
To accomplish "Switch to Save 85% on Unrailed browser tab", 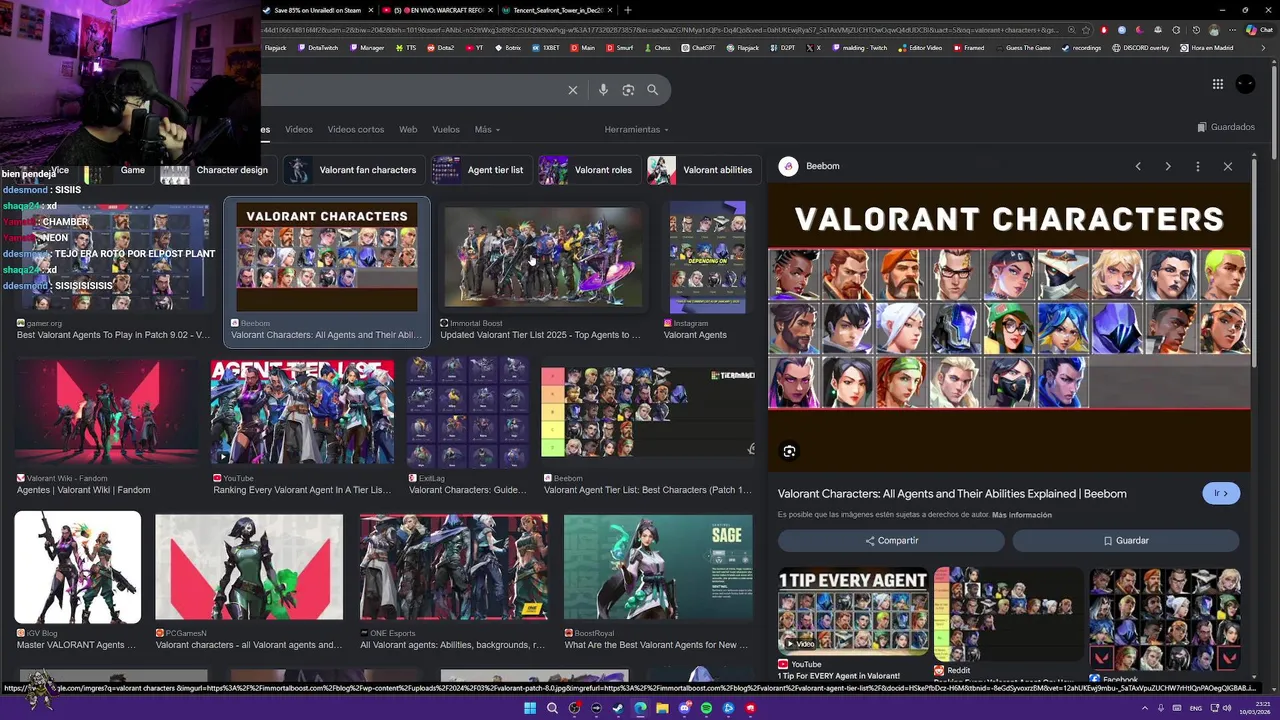I will (x=318, y=10).
